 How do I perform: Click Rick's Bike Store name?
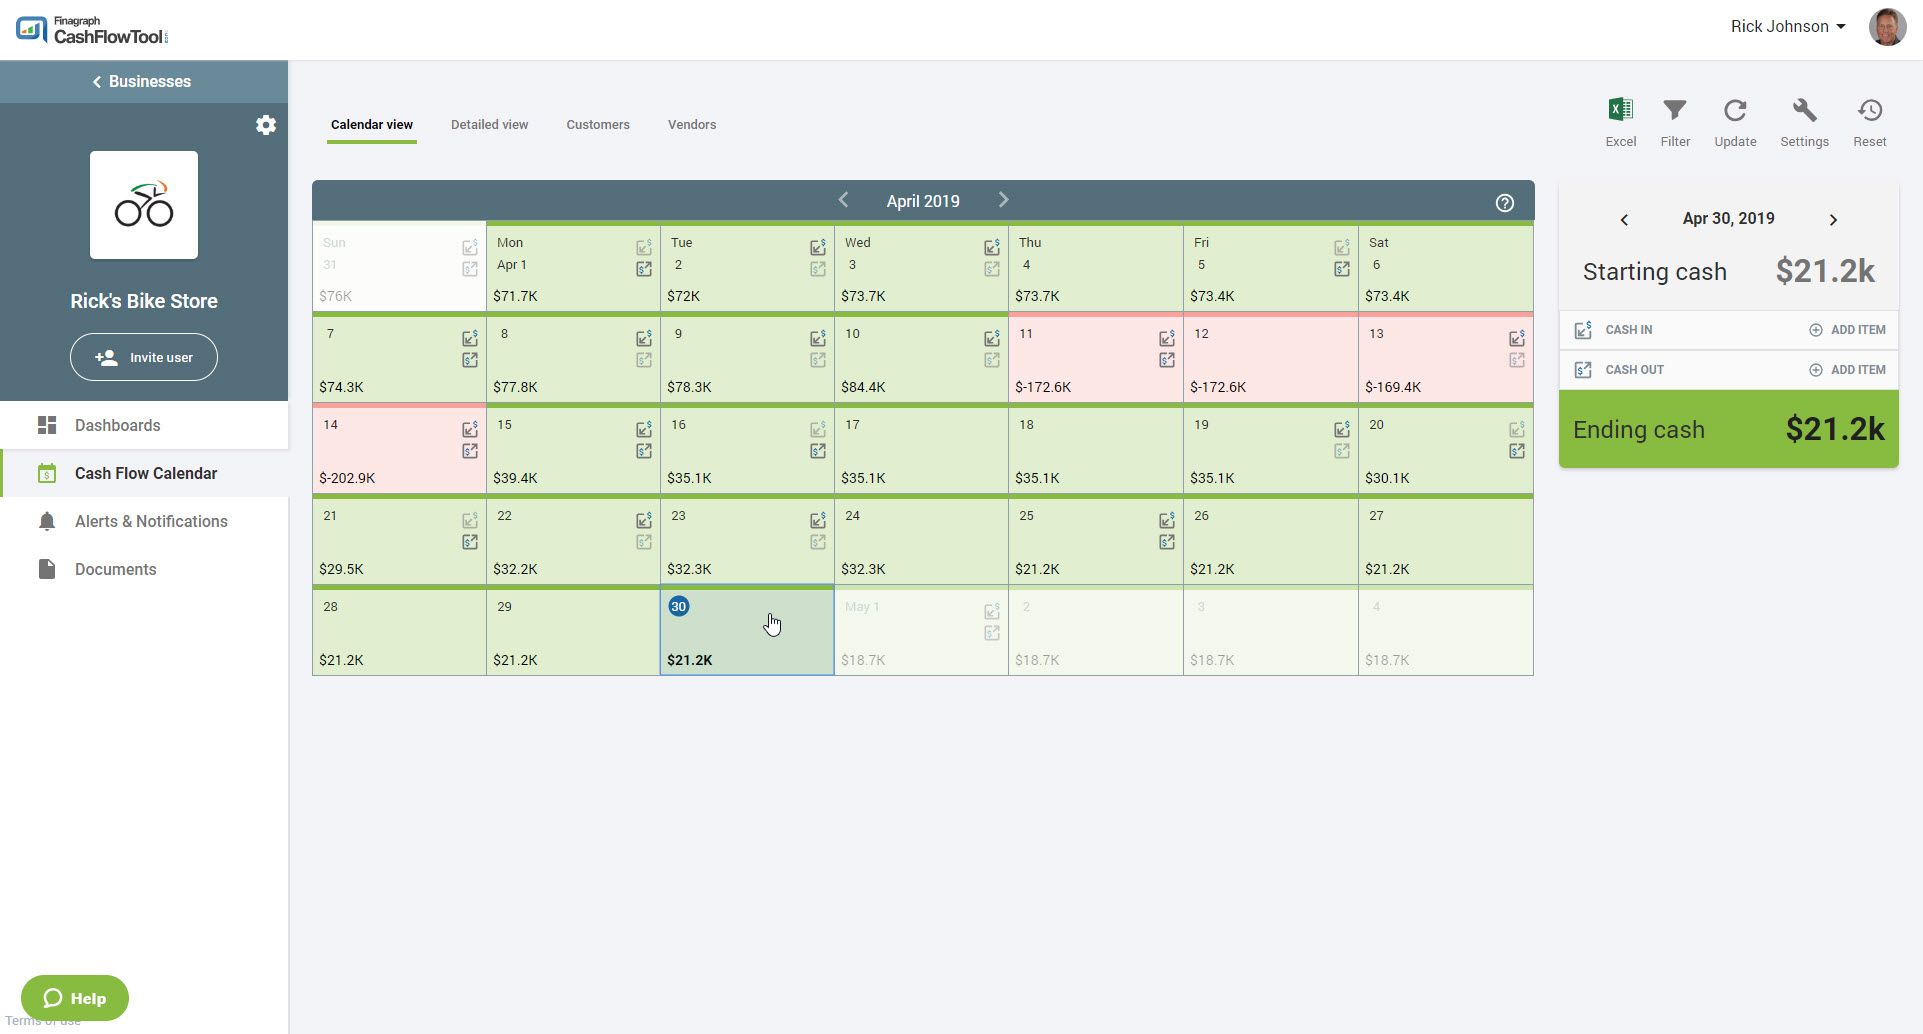[x=144, y=301]
